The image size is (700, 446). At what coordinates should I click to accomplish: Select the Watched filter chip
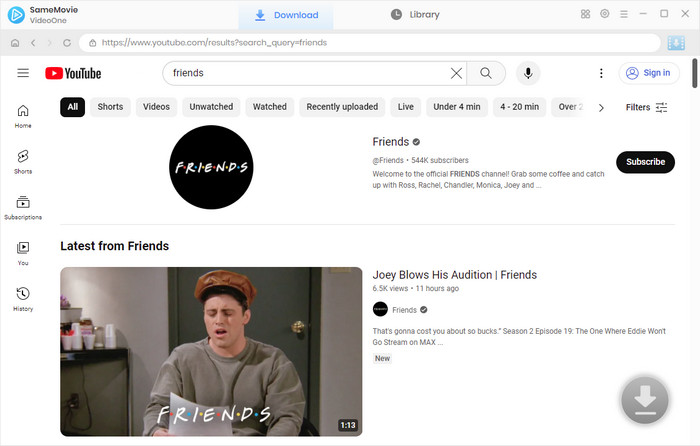[270, 107]
